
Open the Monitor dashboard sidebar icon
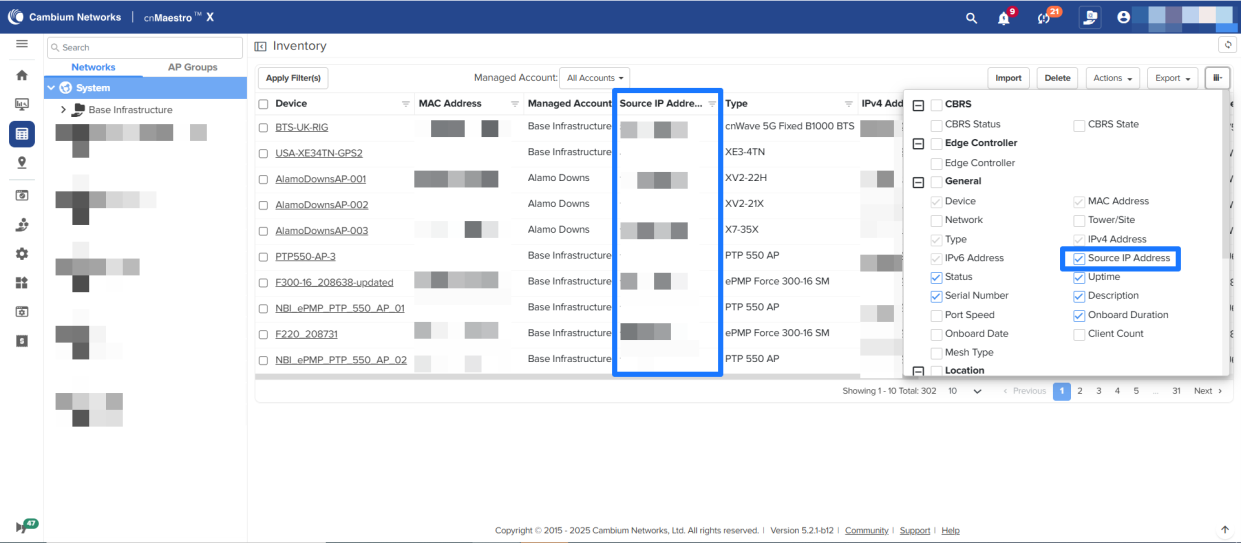point(21,103)
